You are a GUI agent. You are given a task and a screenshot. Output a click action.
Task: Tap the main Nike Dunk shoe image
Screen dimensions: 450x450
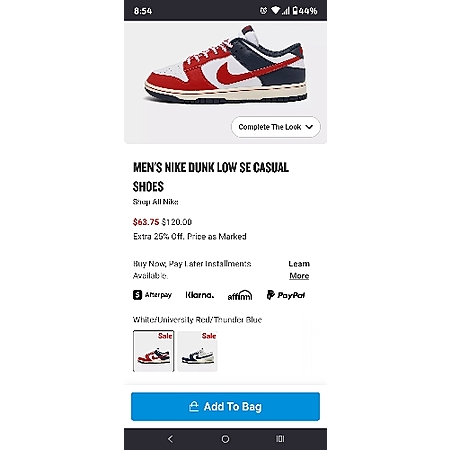[225, 67]
